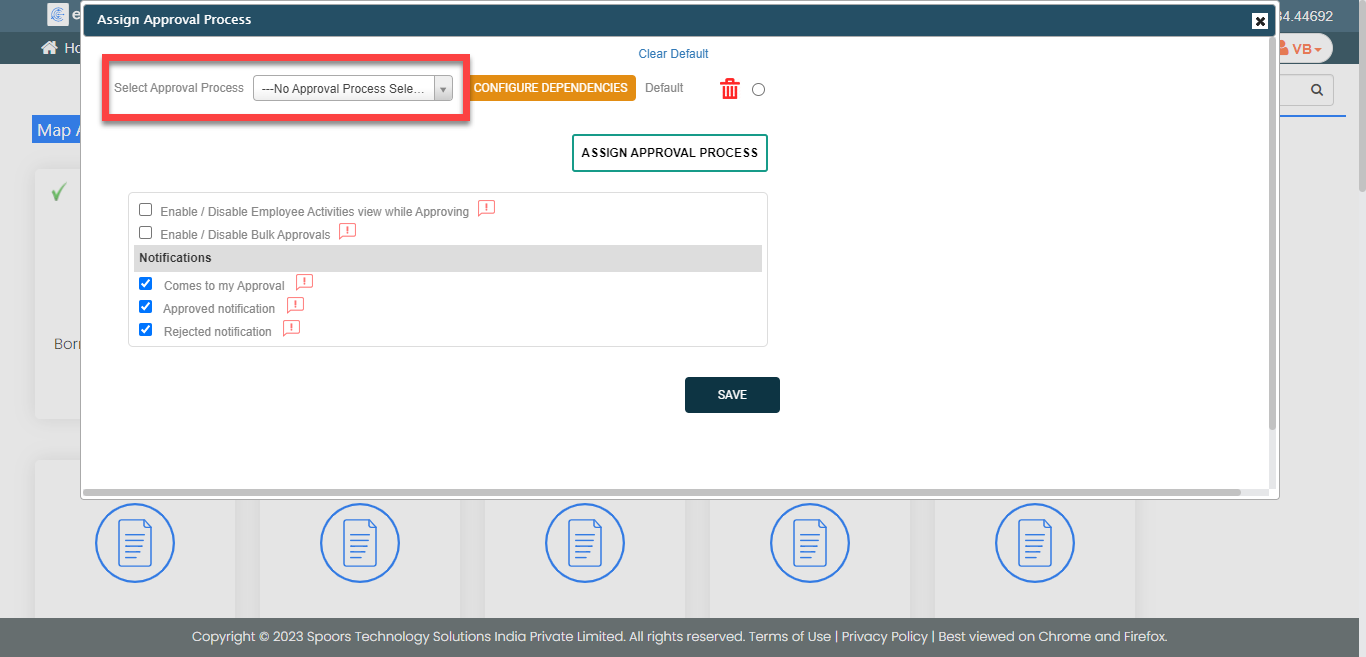Click info icon beside Employee Activities view

pos(486,209)
